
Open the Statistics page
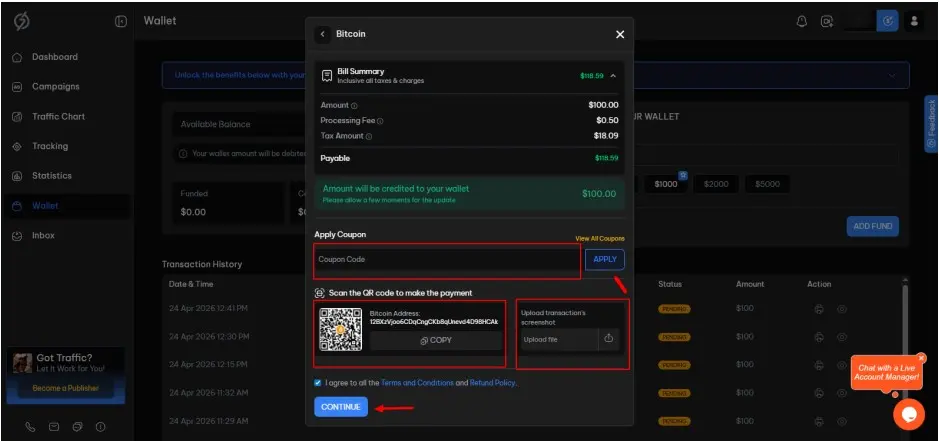52,176
